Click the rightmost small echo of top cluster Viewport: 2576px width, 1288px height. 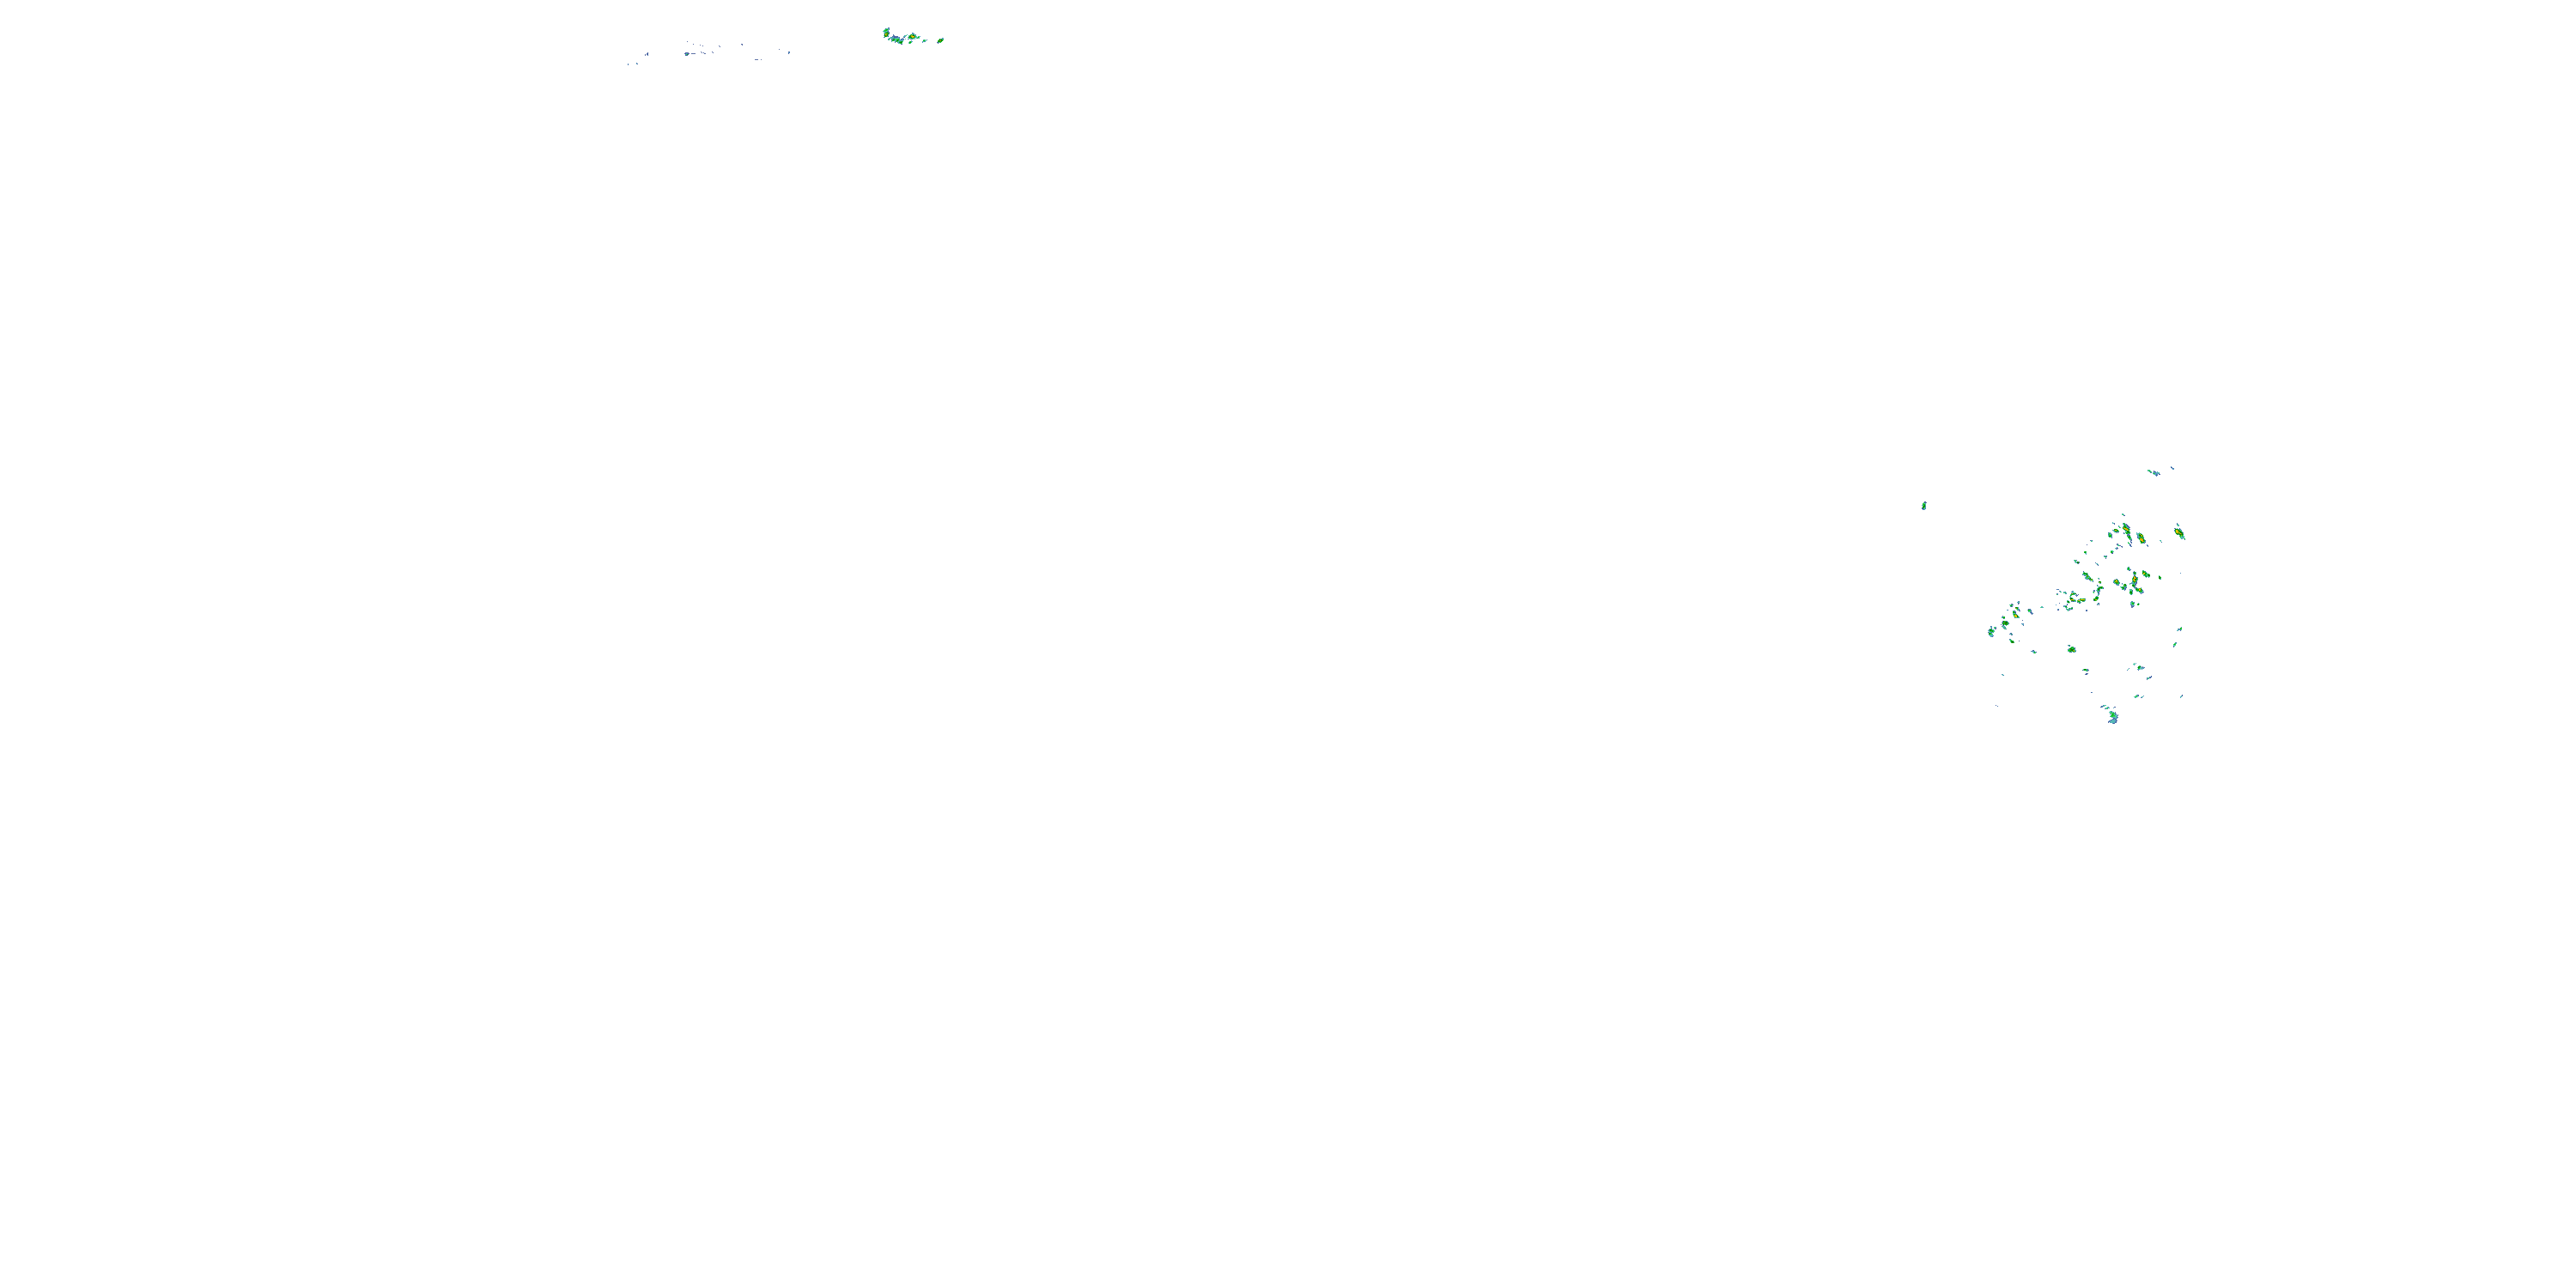940,41
